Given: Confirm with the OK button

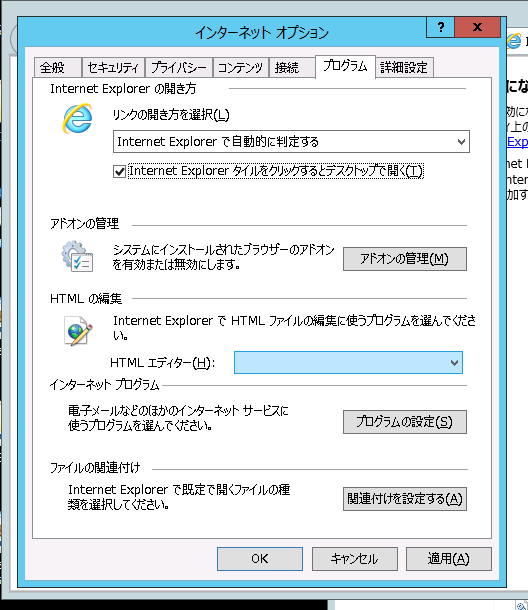Looking at the screenshot, I should coord(260,559).
